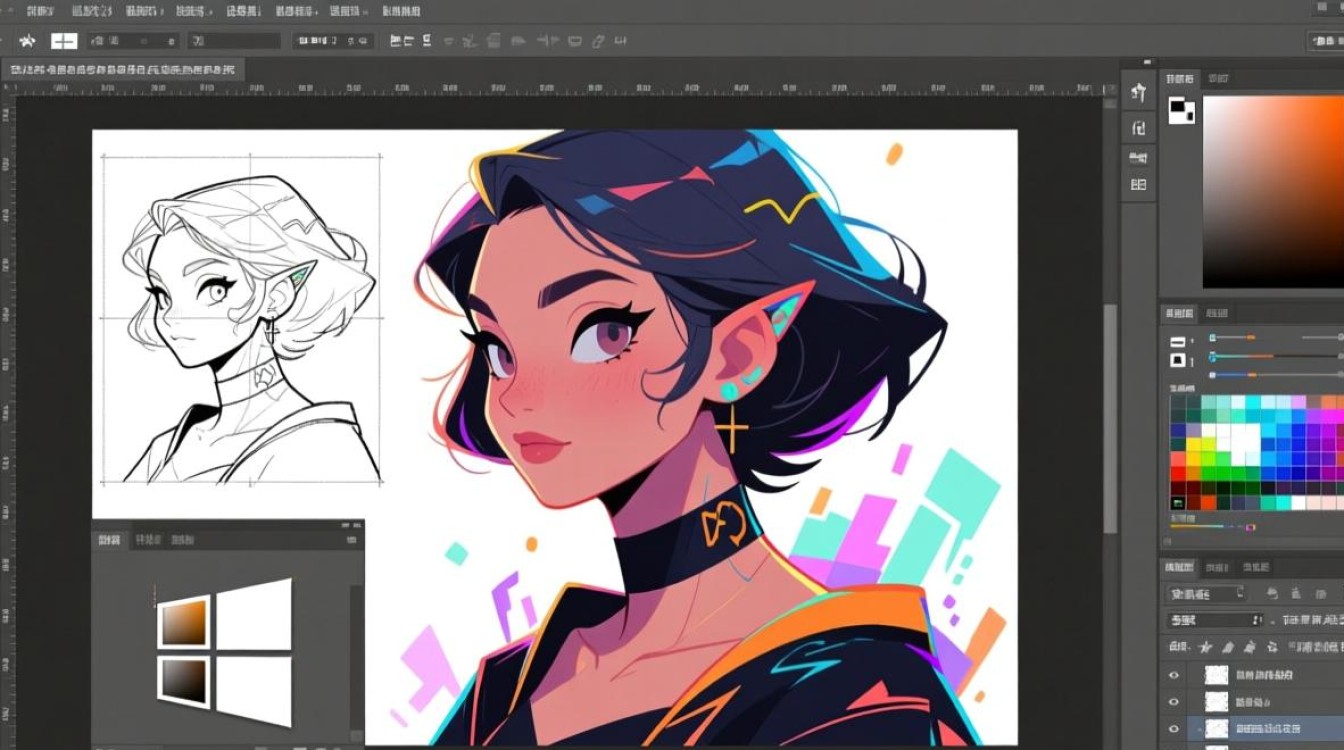
Task: Click the second icon in the collapsed panel strip
Action: pos(1138,127)
